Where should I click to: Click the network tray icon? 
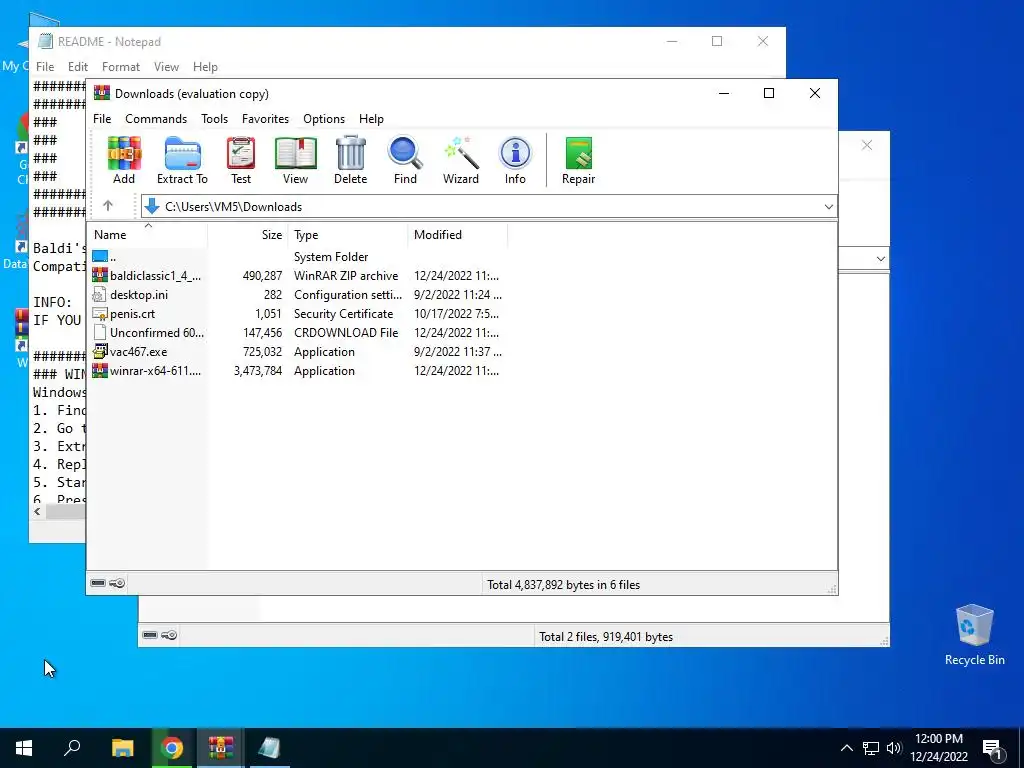click(x=871, y=748)
